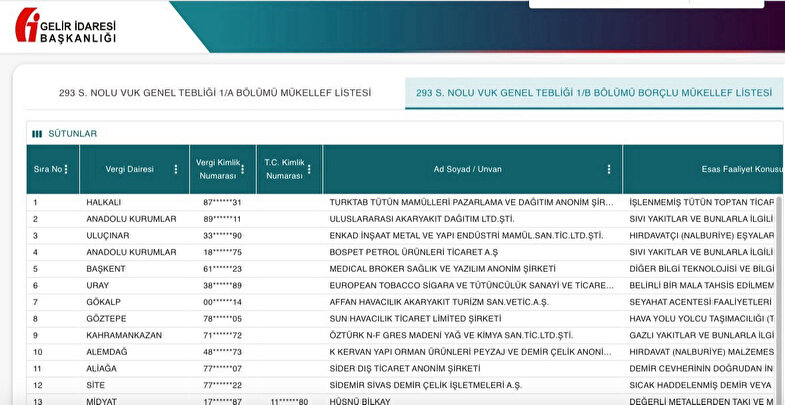
Task: Switch to 1/A Bölümü Mükellef Listesi tab
Action: click(x=215, y=93)
